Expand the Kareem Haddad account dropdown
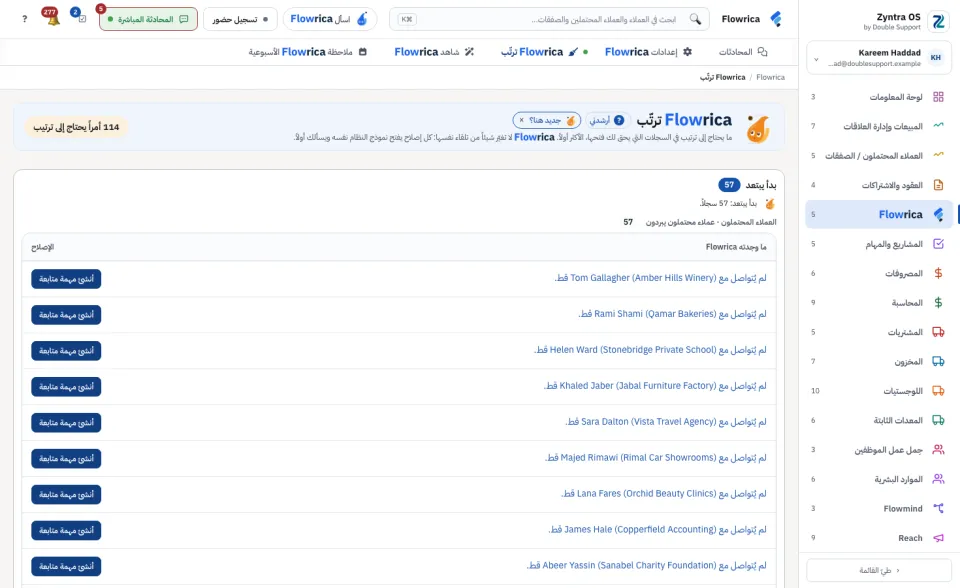960x588 pixels. point(879,58)
